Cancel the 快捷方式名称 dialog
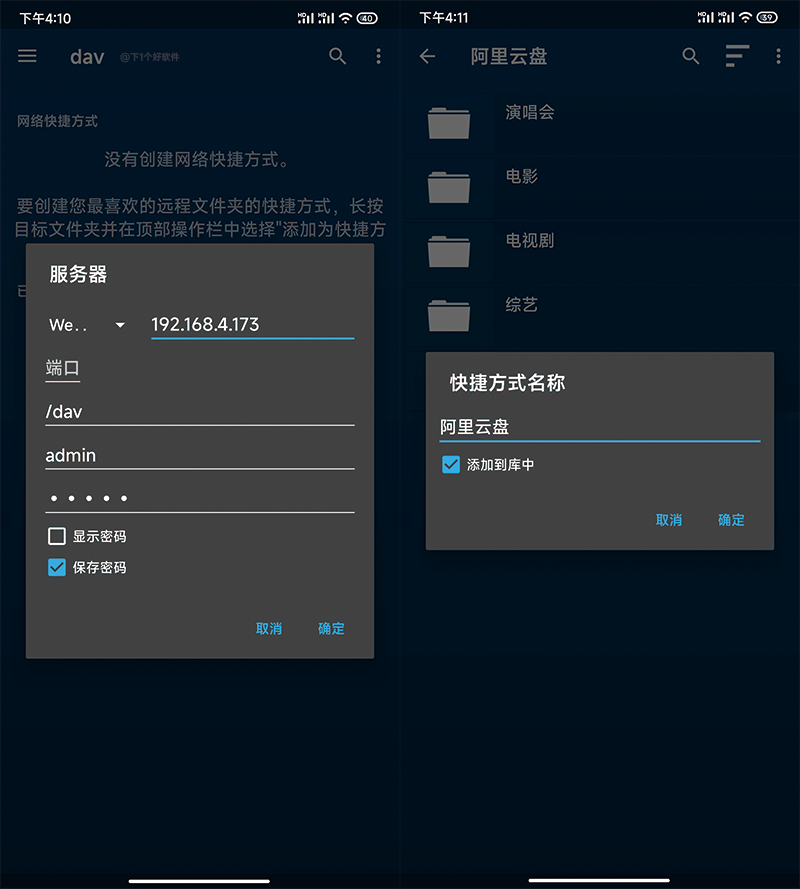Image resolution: width=800 pixels, height=889 pixels. pos(668,519)
